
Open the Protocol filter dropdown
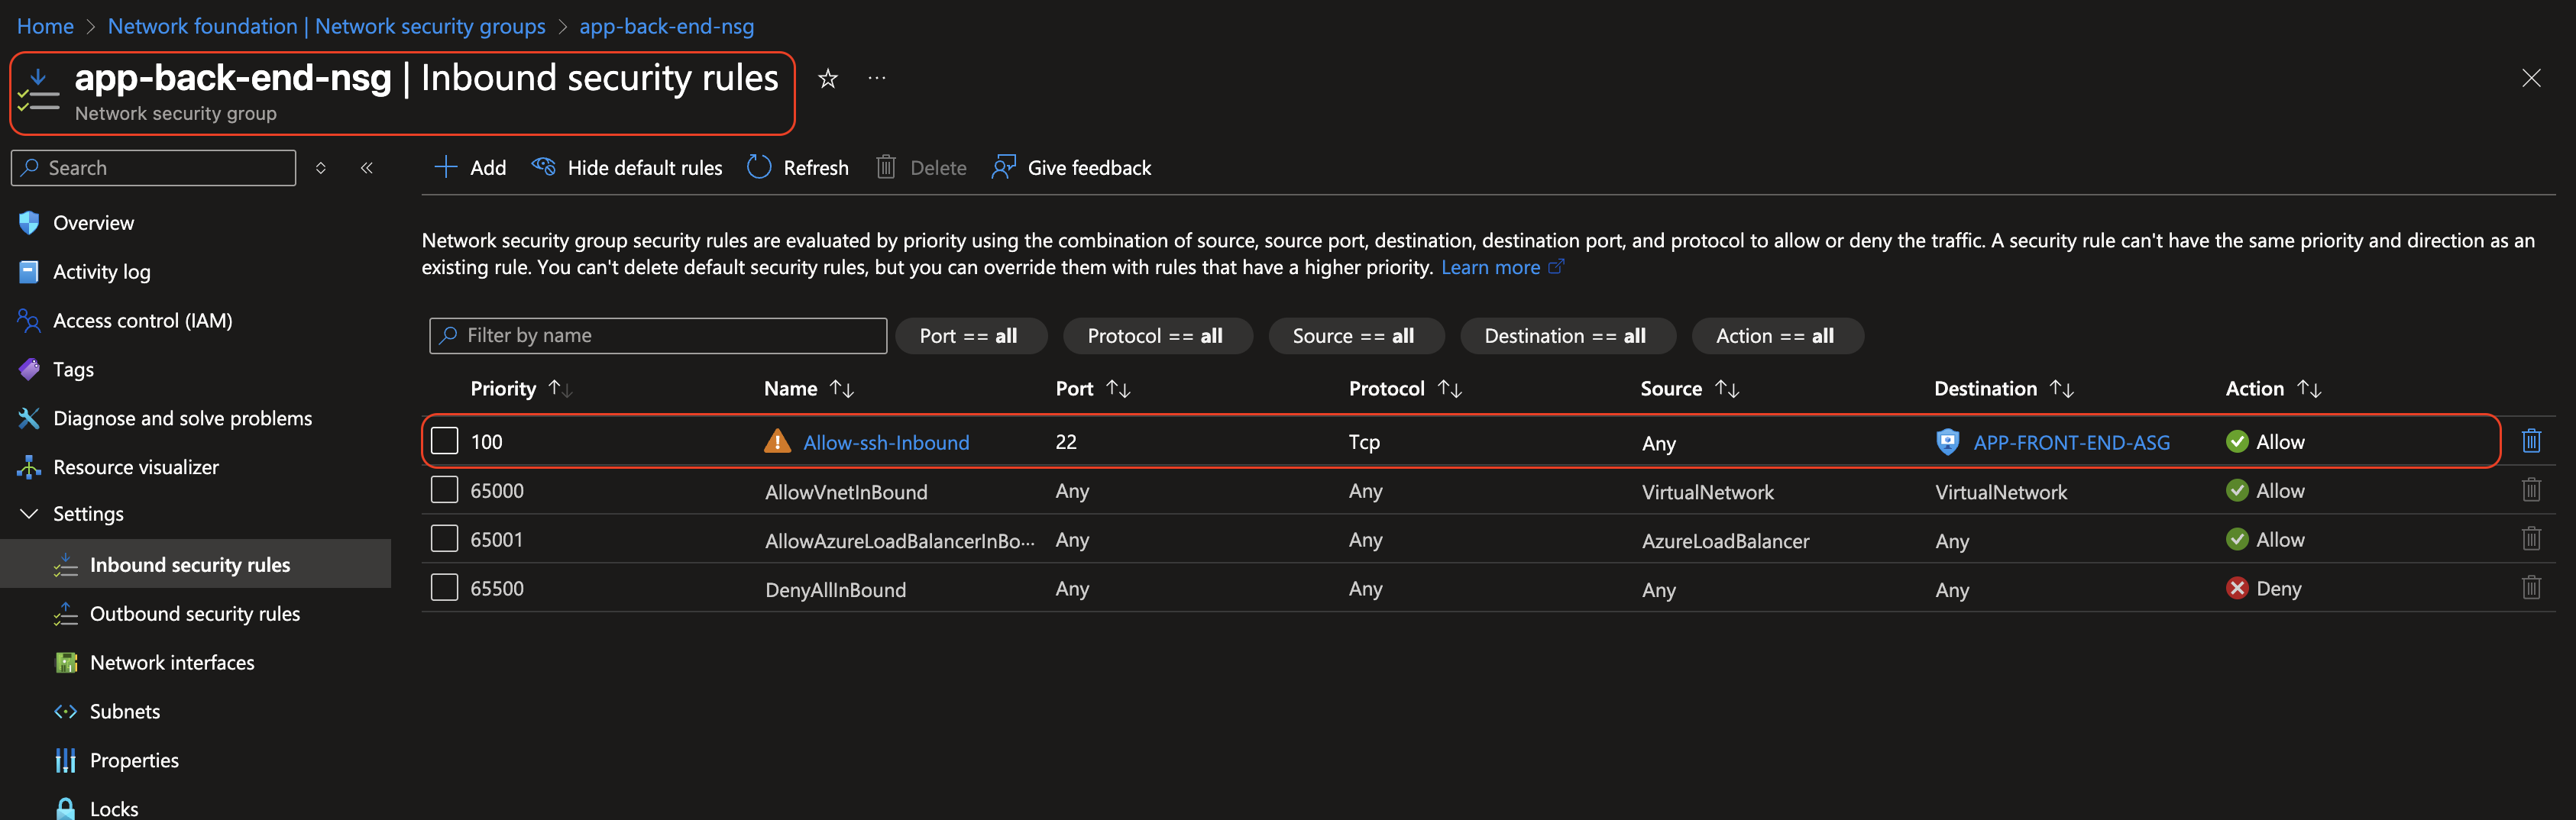[1157, 335]
